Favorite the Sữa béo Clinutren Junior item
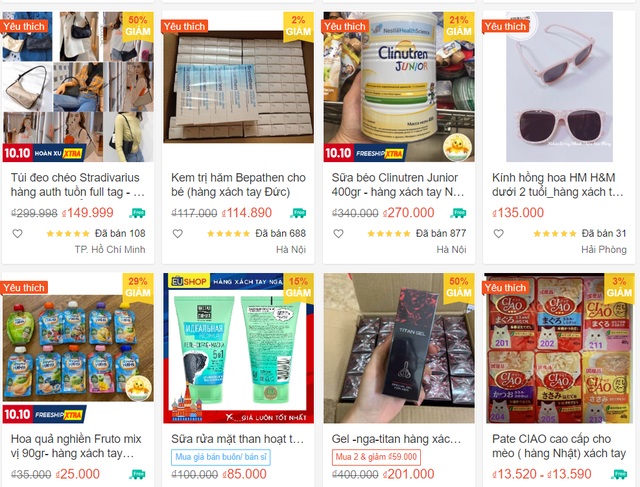The image size is (640, 487). [x=338, y=234]
